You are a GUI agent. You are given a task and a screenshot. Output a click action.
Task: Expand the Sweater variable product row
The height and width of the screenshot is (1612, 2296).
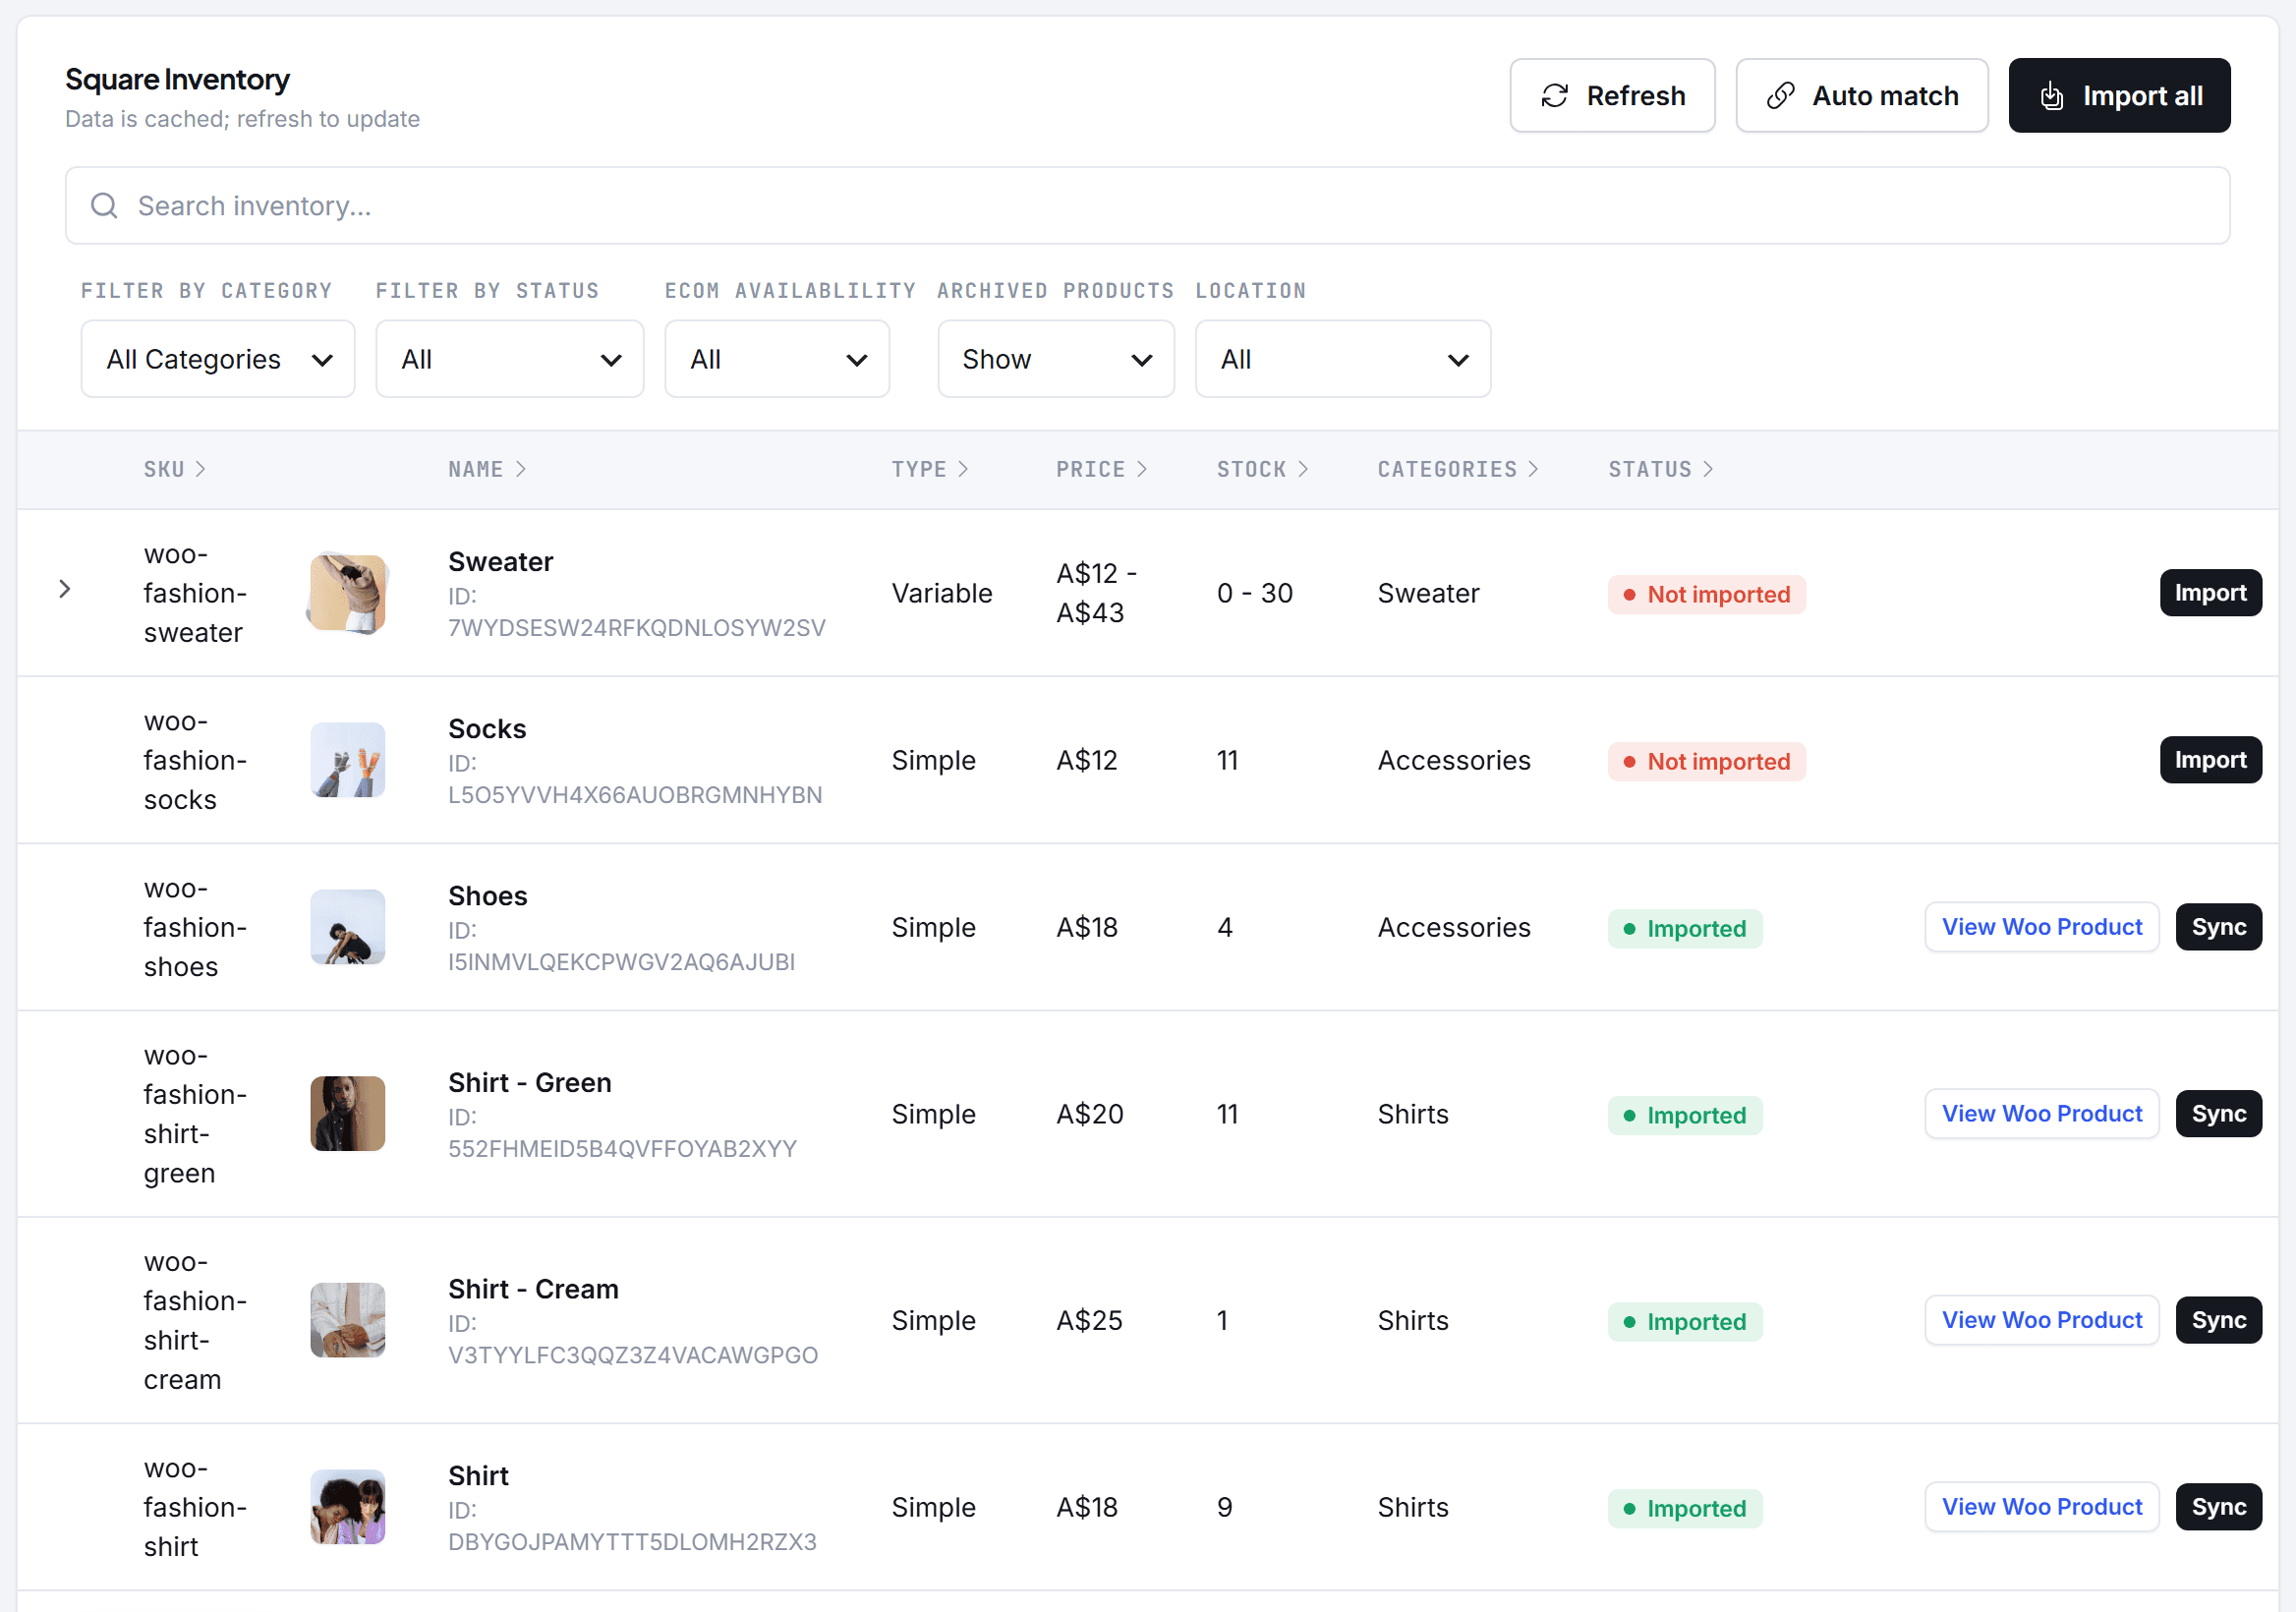65,589
